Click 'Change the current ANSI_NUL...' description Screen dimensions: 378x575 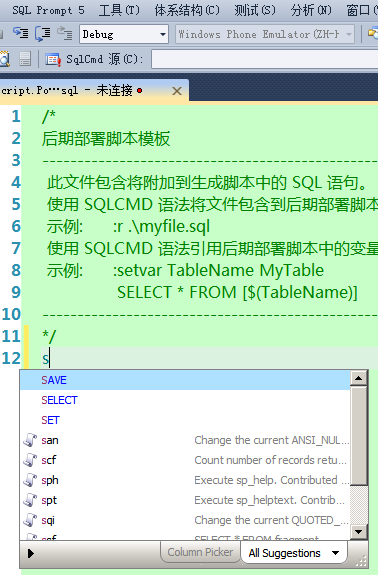pyautogui.click(x=271, y=440)
